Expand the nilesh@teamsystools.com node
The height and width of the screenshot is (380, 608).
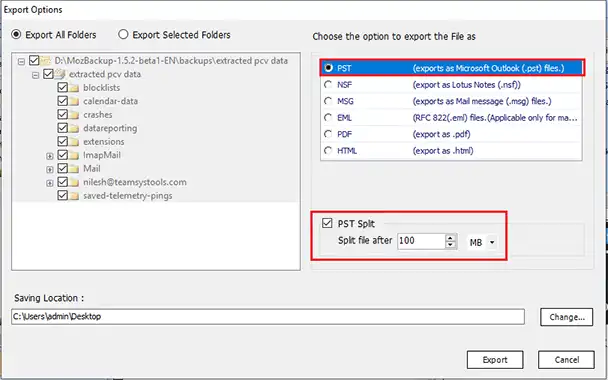(50, 183)
